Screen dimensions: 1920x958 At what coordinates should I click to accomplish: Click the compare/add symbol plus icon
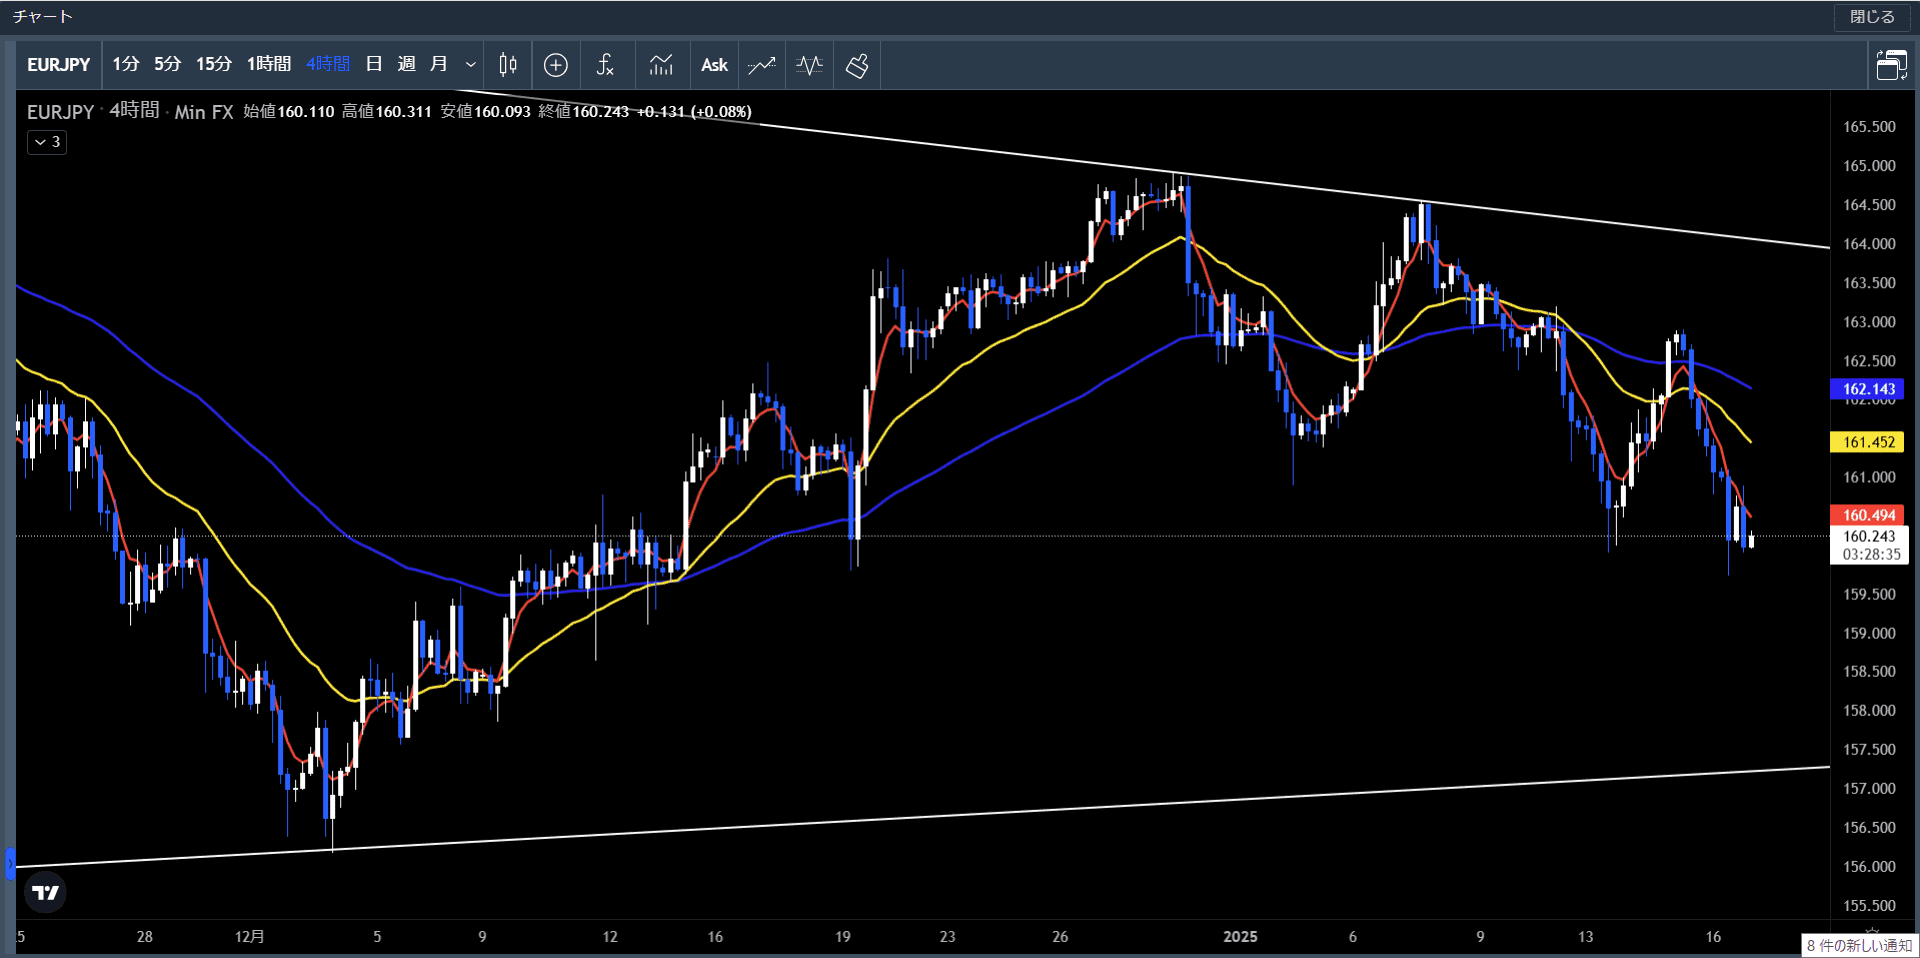[556, 65]
